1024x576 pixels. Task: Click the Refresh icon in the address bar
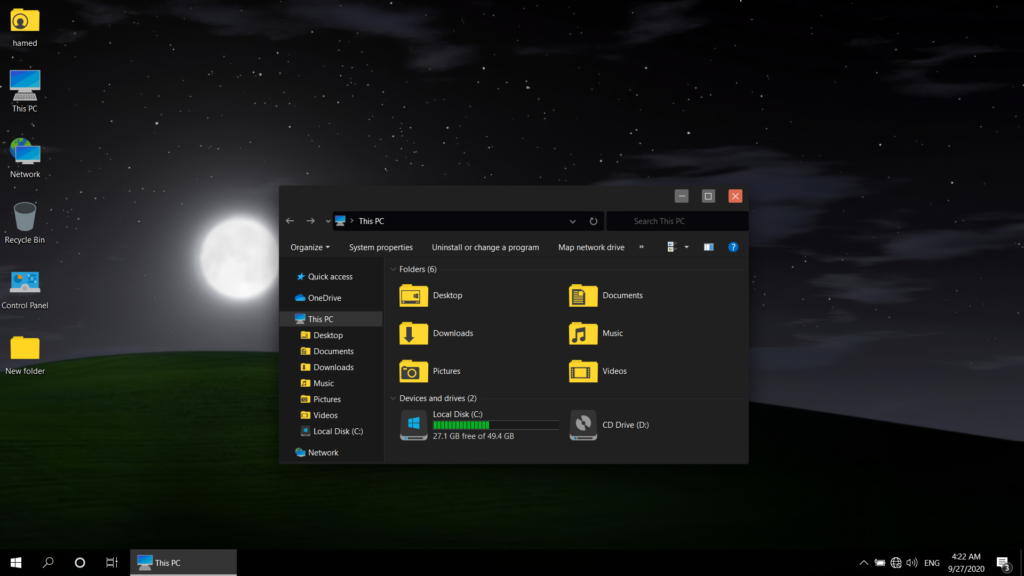[x=593, y=221]
